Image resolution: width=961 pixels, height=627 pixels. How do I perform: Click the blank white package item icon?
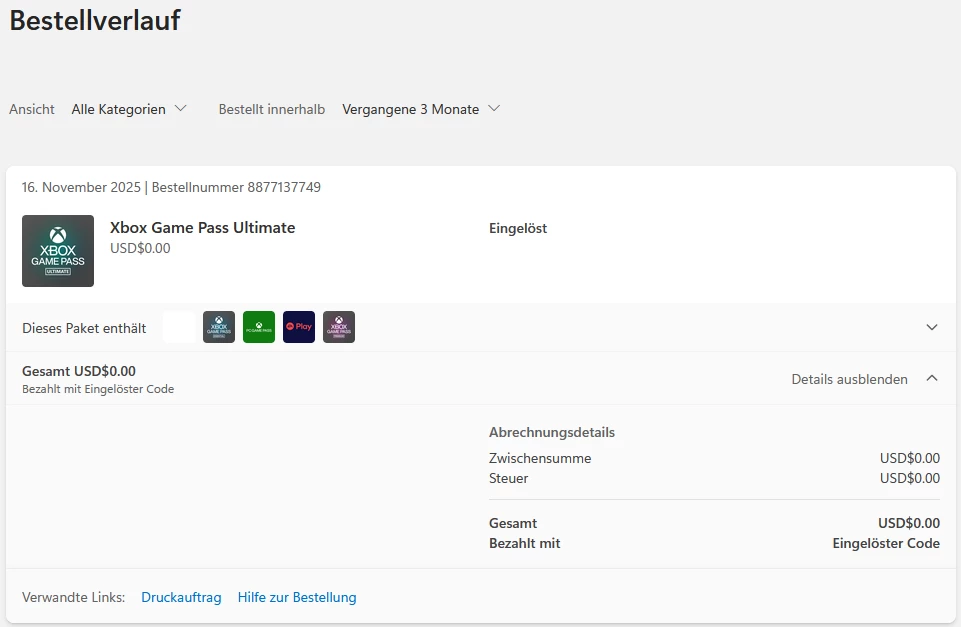pos(179,327)
